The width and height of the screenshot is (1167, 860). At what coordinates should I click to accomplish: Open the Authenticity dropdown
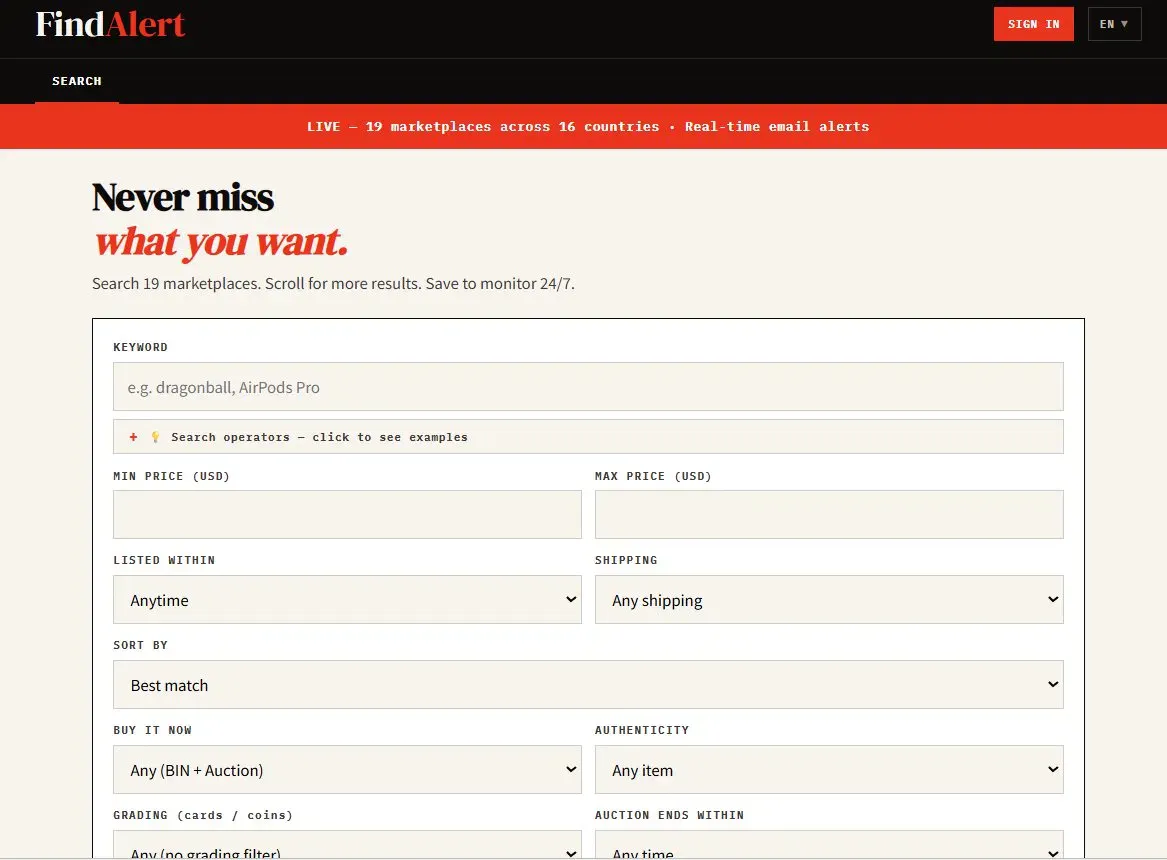(829, 770)
